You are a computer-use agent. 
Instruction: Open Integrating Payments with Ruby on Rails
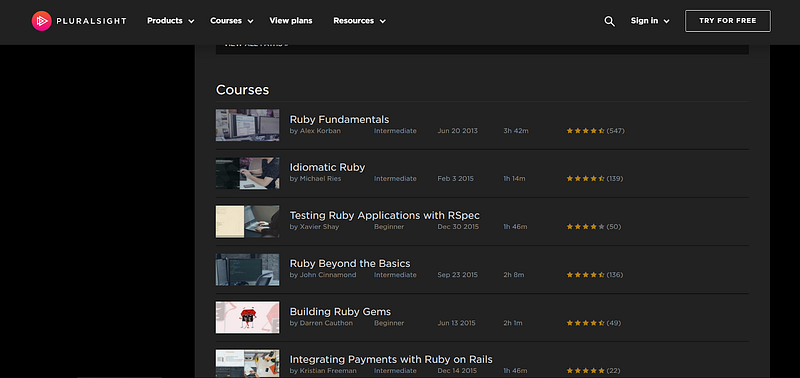tap(391, 359)
